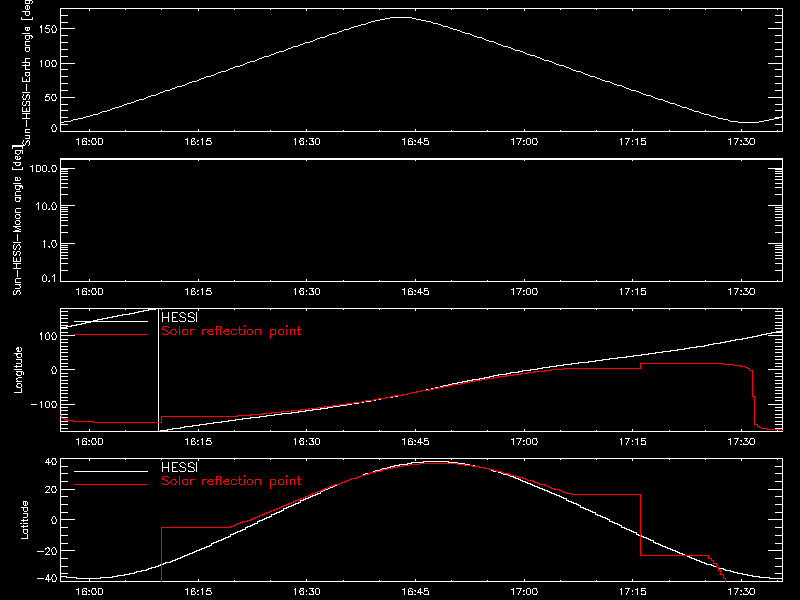
Task: Click the -40 tick in the Latitude plot
Action: (x=47, y=579)
